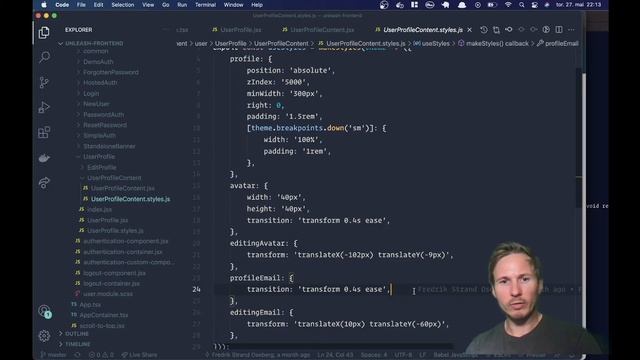Click the Babel JavaScript language mode

coord(455,355)
